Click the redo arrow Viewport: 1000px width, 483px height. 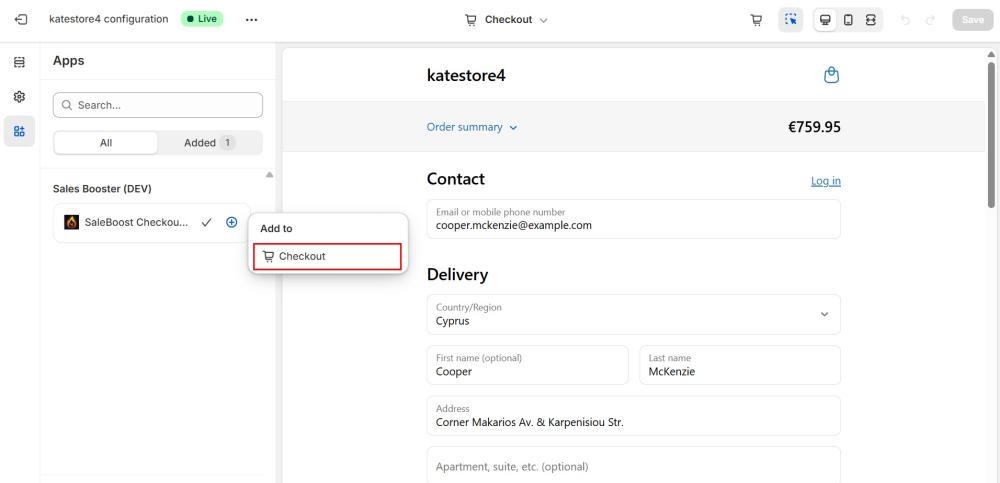coord(930,20)
